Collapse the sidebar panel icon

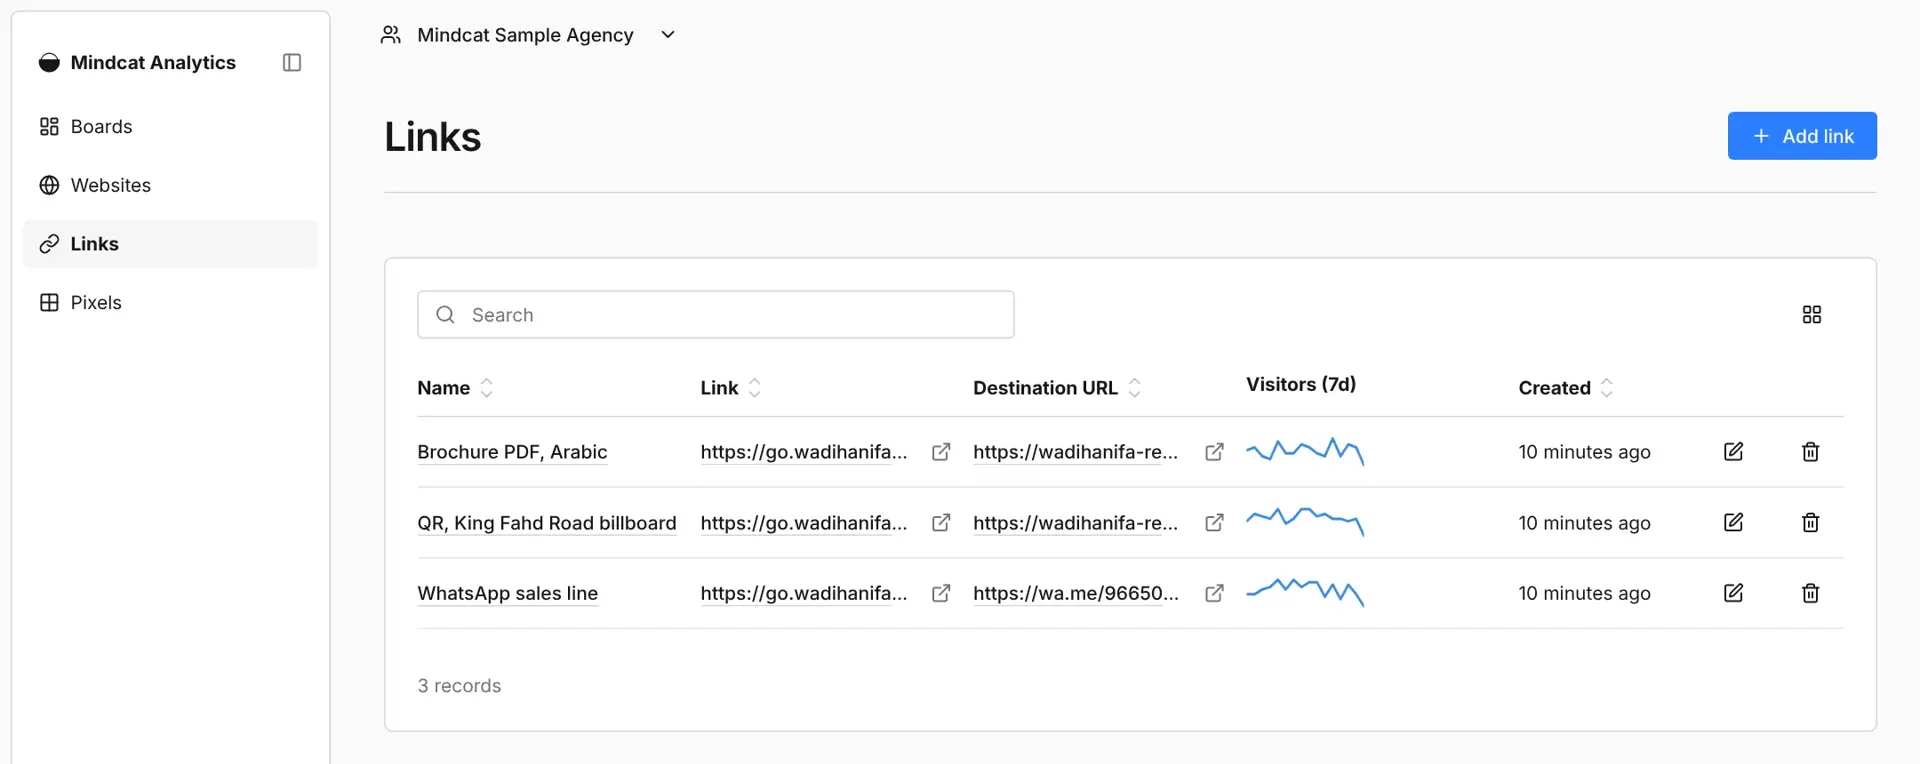[292, 62]
